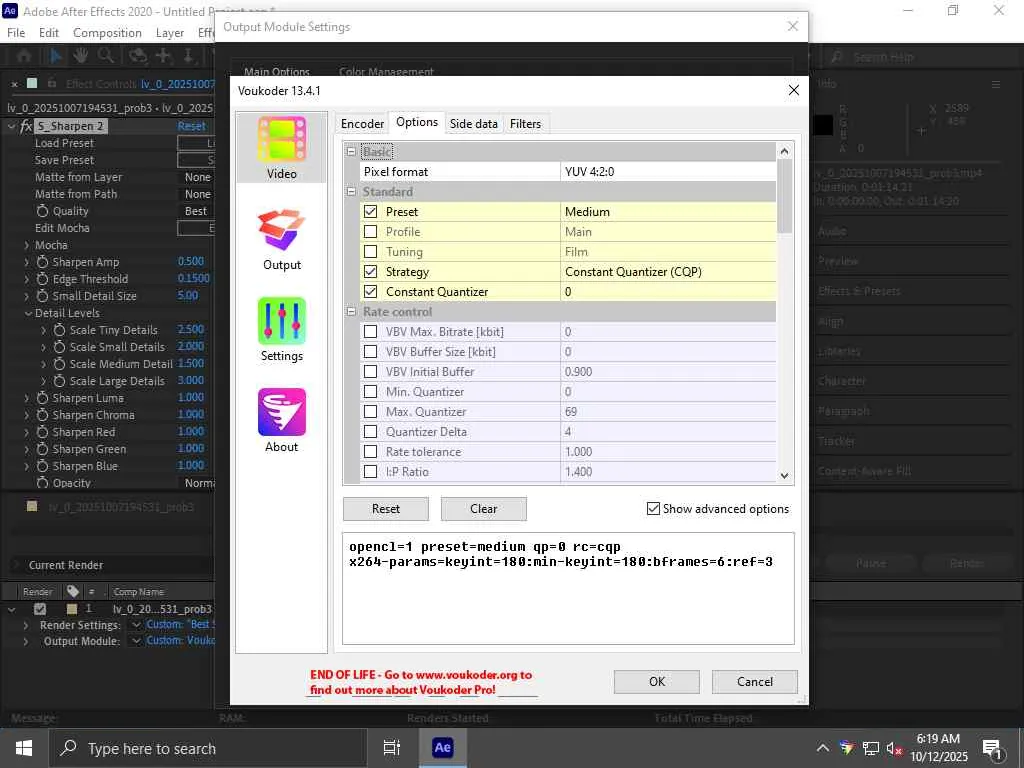The height and width of the screenshot is (768, 1024).
Task: Open the Preset value Medium dropdown
Action: 668,212
